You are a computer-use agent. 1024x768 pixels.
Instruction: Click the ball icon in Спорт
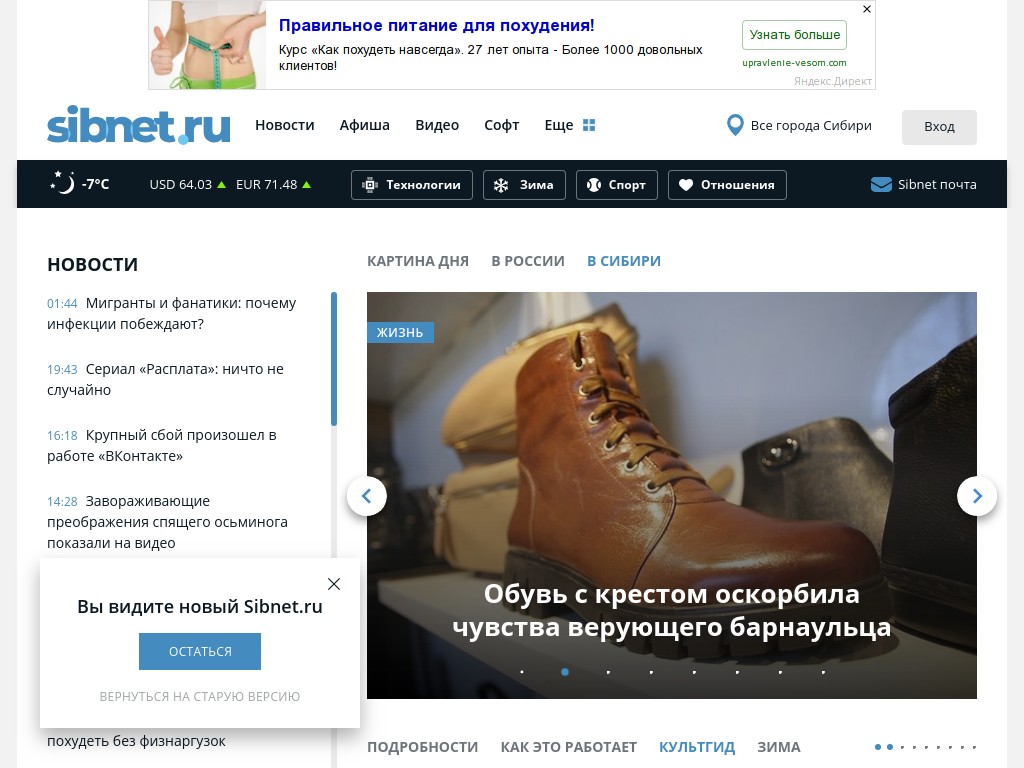tap(594, 185)
